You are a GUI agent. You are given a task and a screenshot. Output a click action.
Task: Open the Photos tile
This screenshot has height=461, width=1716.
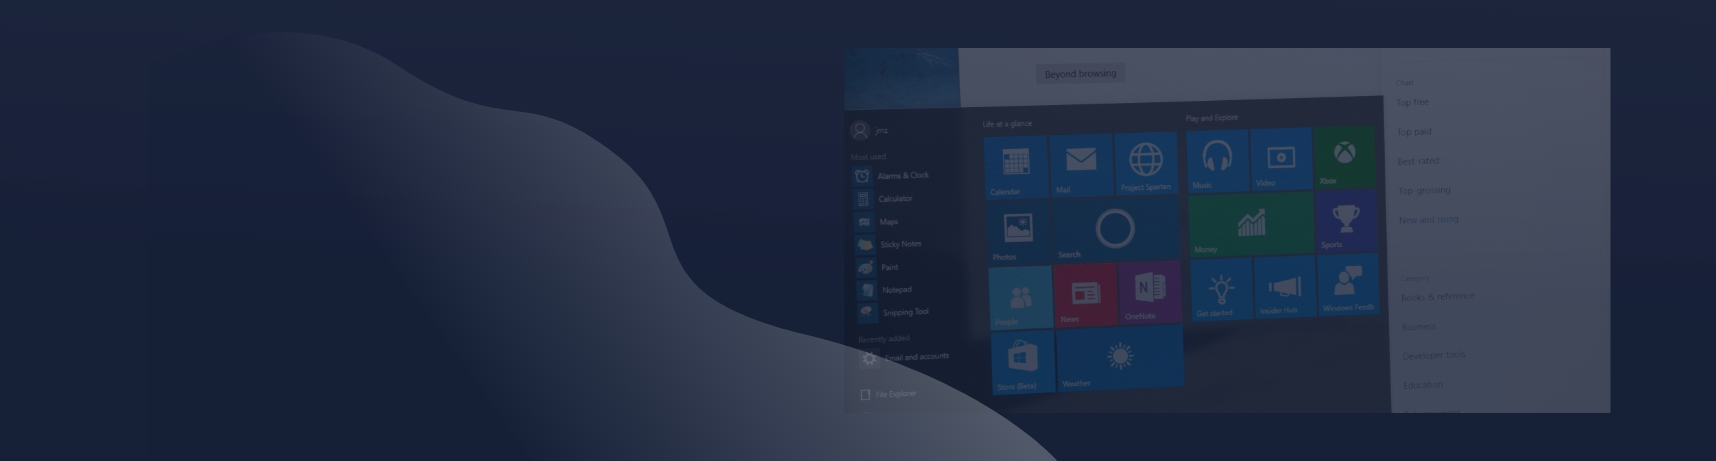[x=1018, y=233]
